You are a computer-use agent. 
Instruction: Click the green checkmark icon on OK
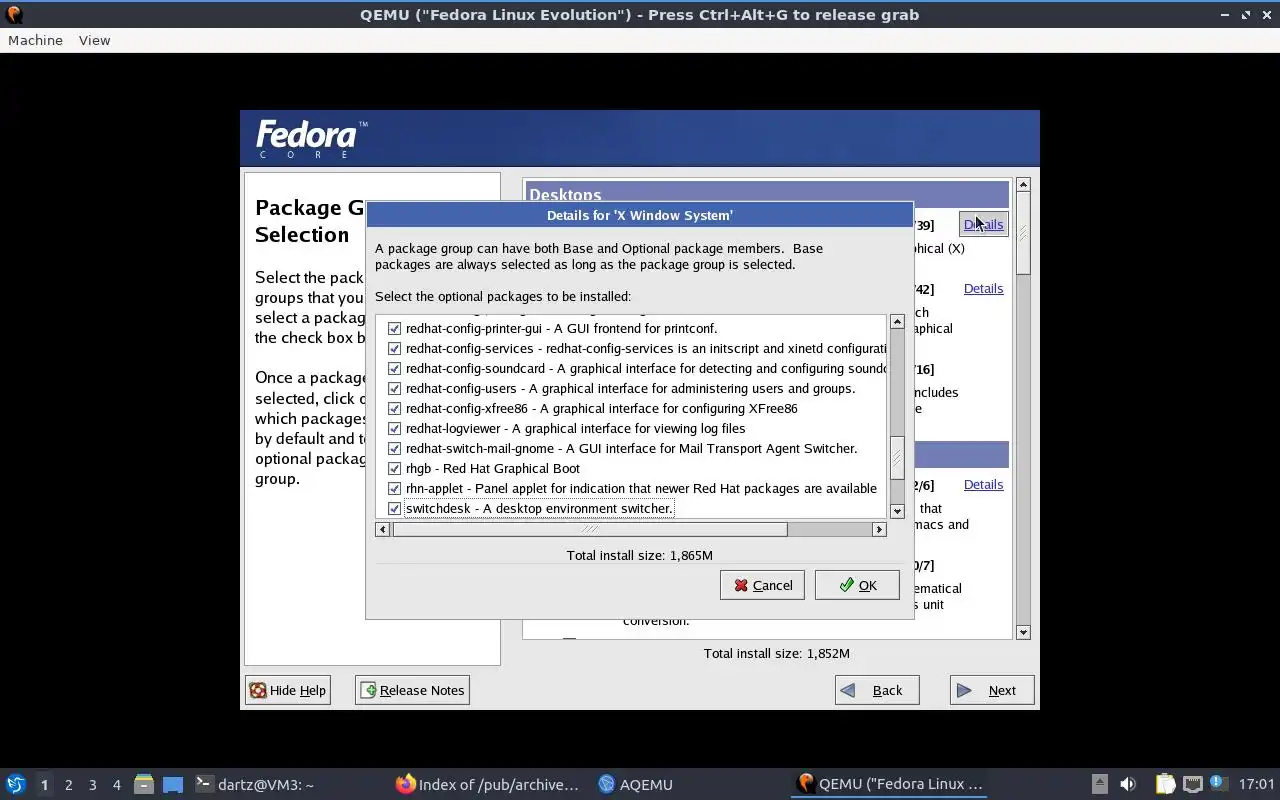(x=847, y=585)
